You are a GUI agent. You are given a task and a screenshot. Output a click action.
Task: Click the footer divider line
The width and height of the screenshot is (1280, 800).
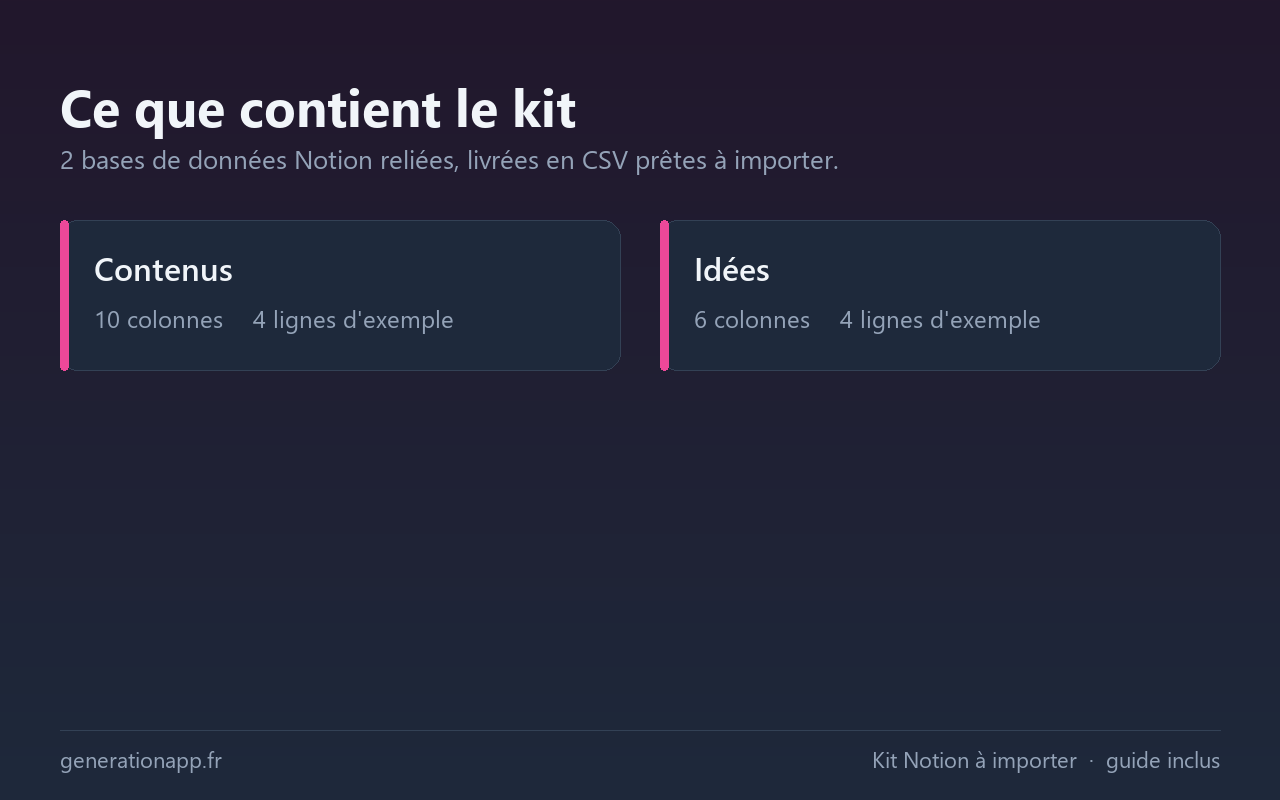coord(640,730)
